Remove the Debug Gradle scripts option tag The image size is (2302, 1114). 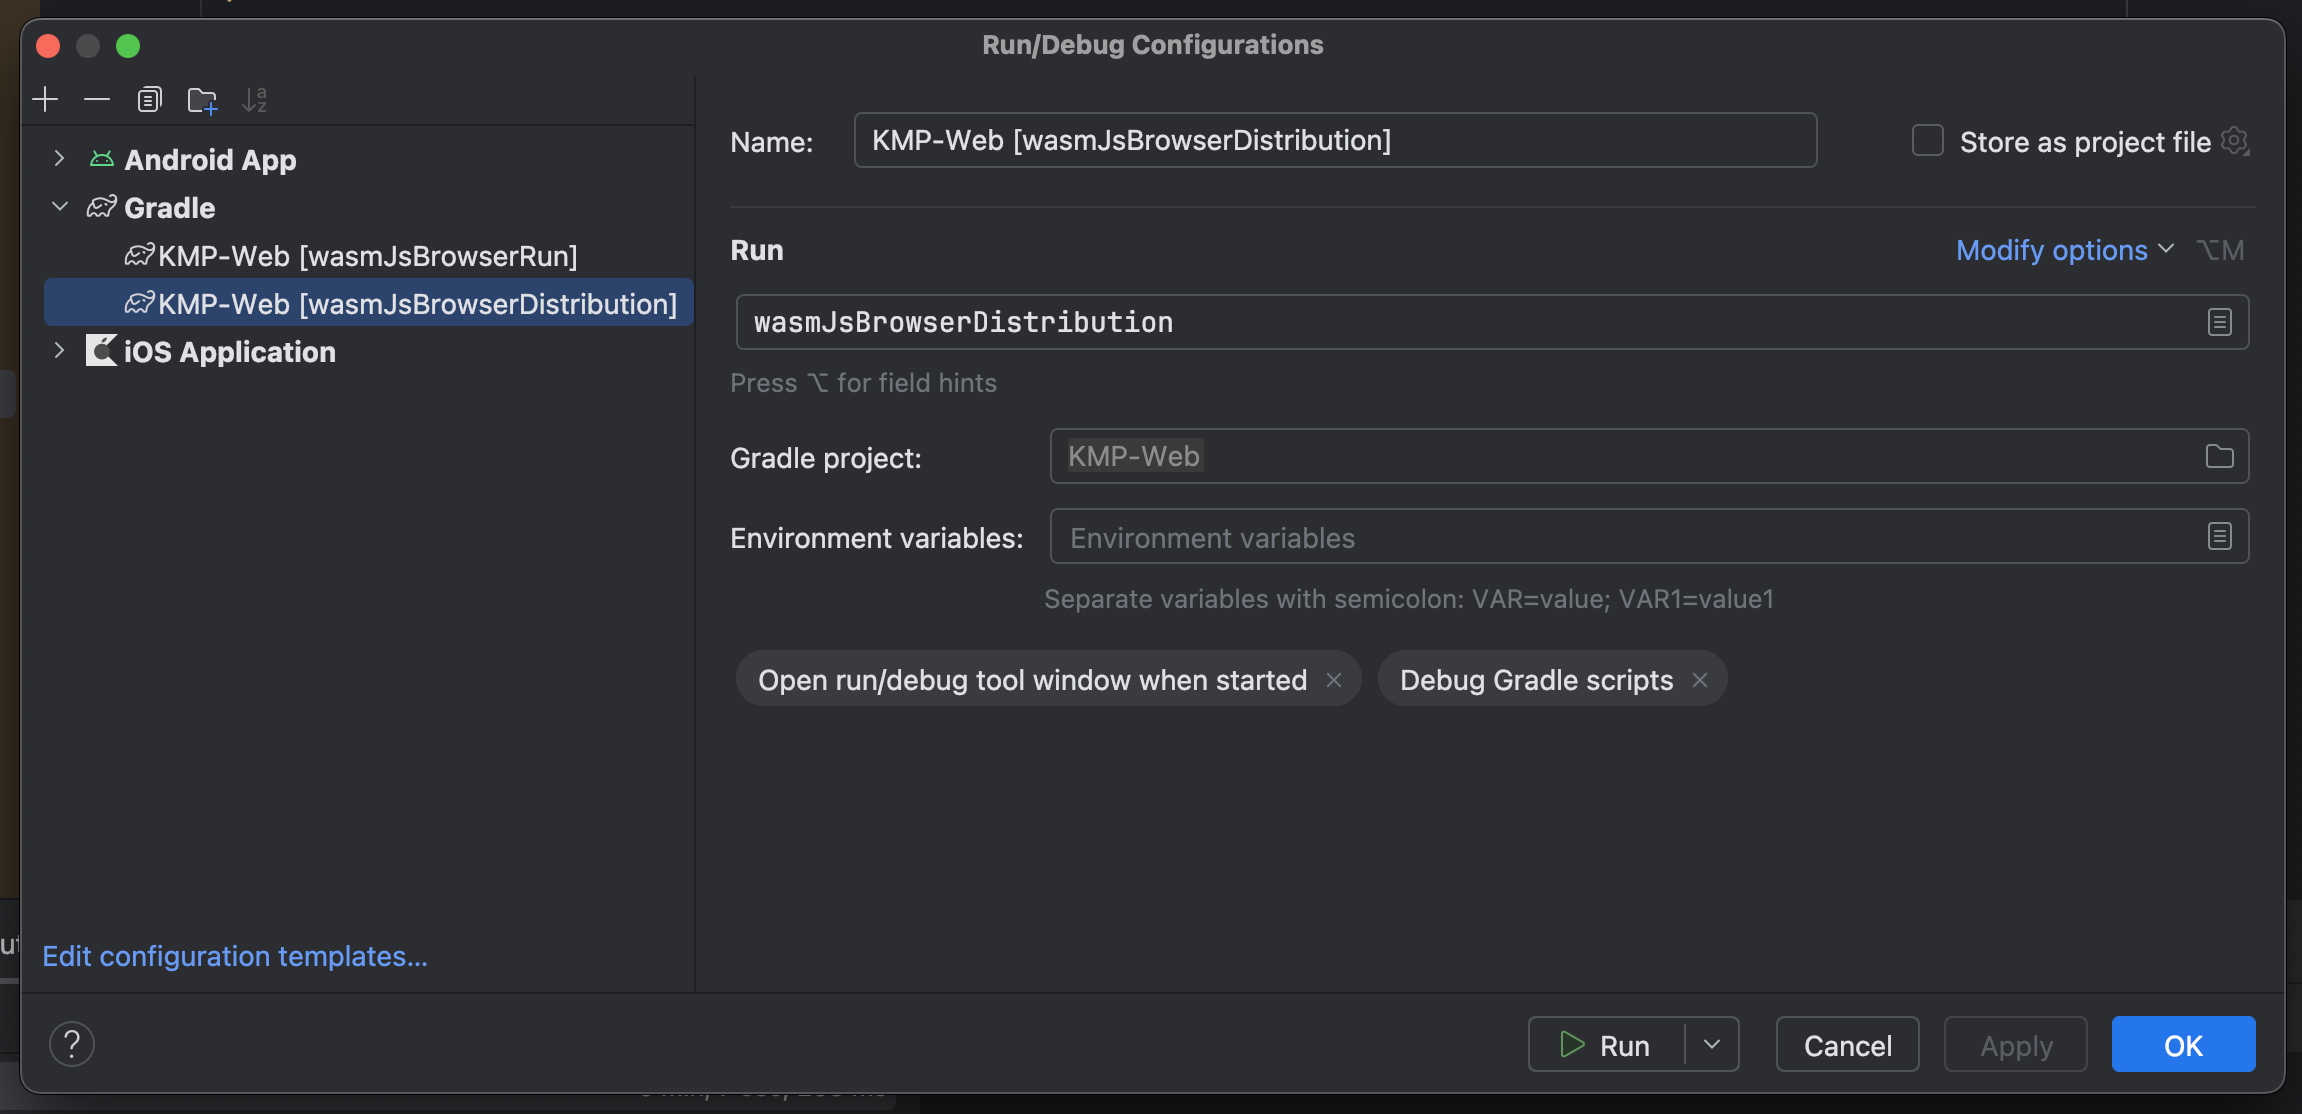[1700, 680]
